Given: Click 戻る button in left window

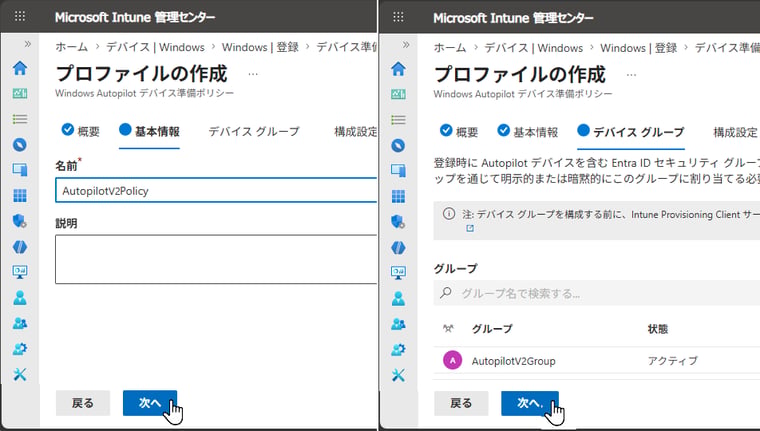Looking at the screenshot, I should coord(83,403).
